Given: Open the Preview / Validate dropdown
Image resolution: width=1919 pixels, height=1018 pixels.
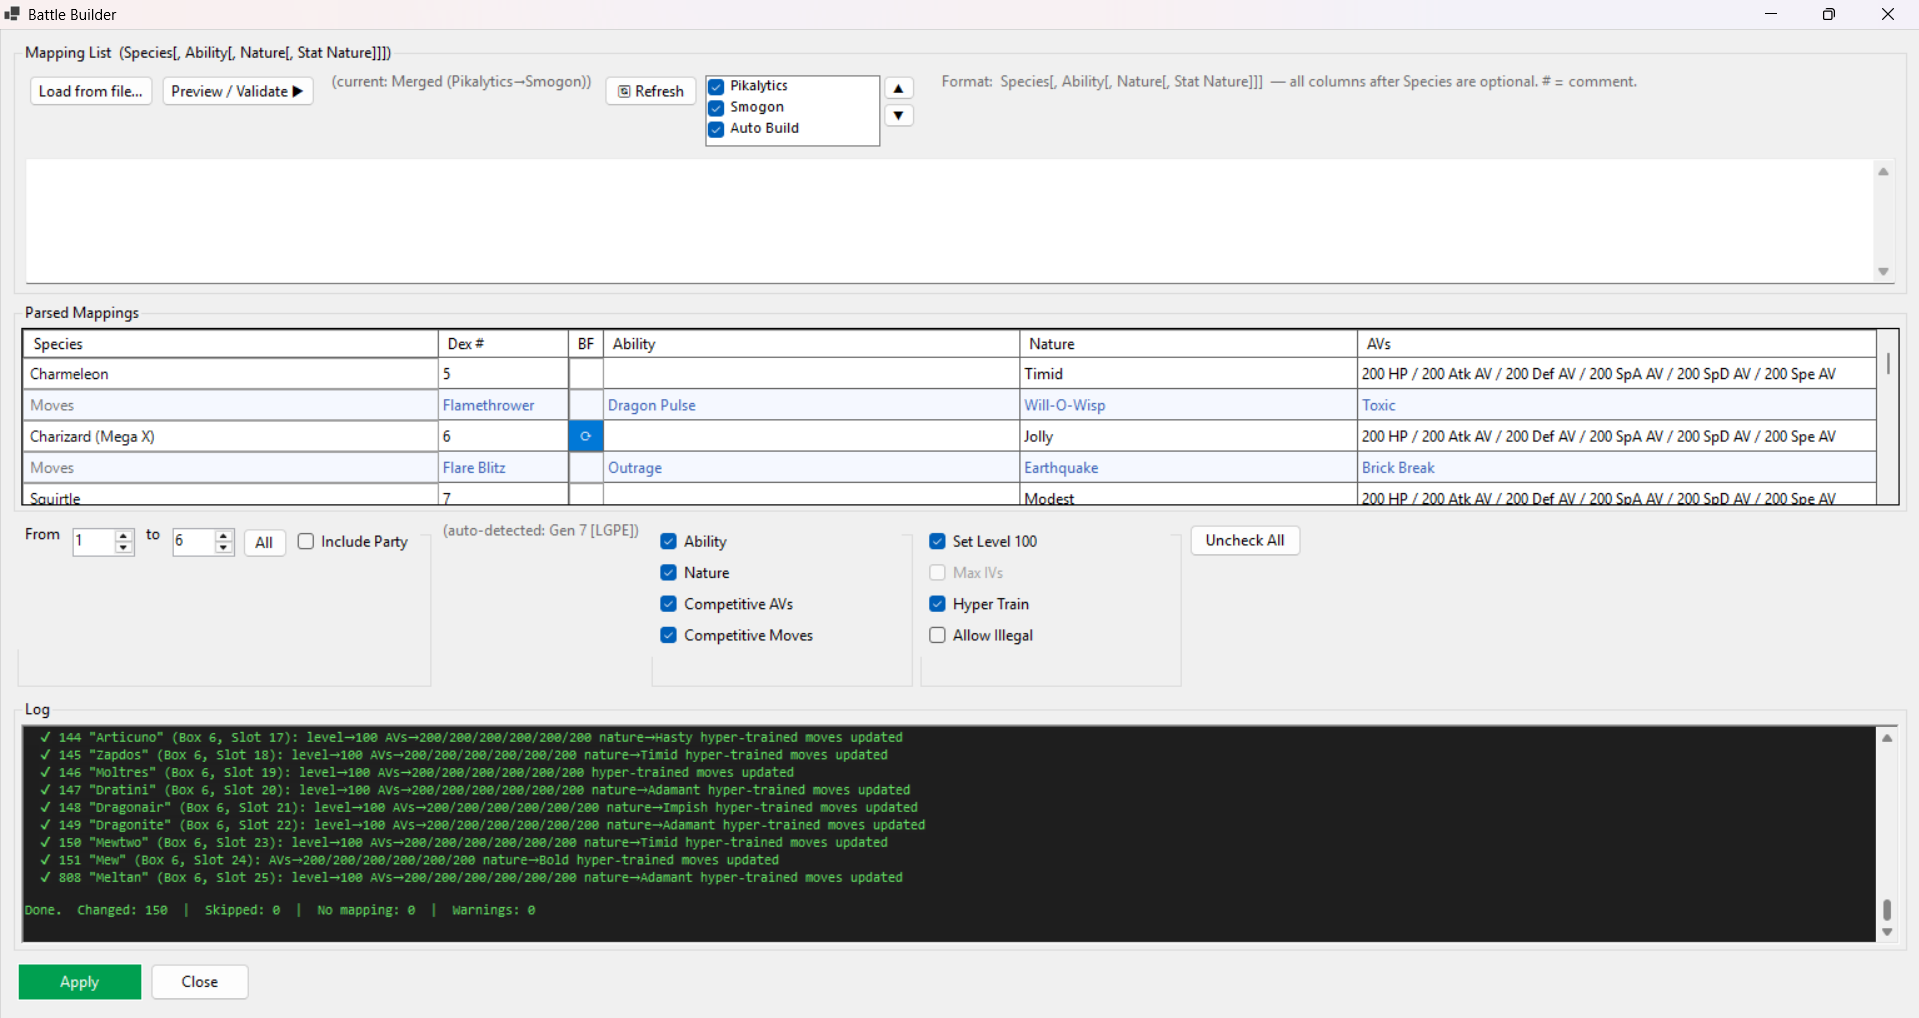Looking at the screenshot, I should tap(238, 91).
